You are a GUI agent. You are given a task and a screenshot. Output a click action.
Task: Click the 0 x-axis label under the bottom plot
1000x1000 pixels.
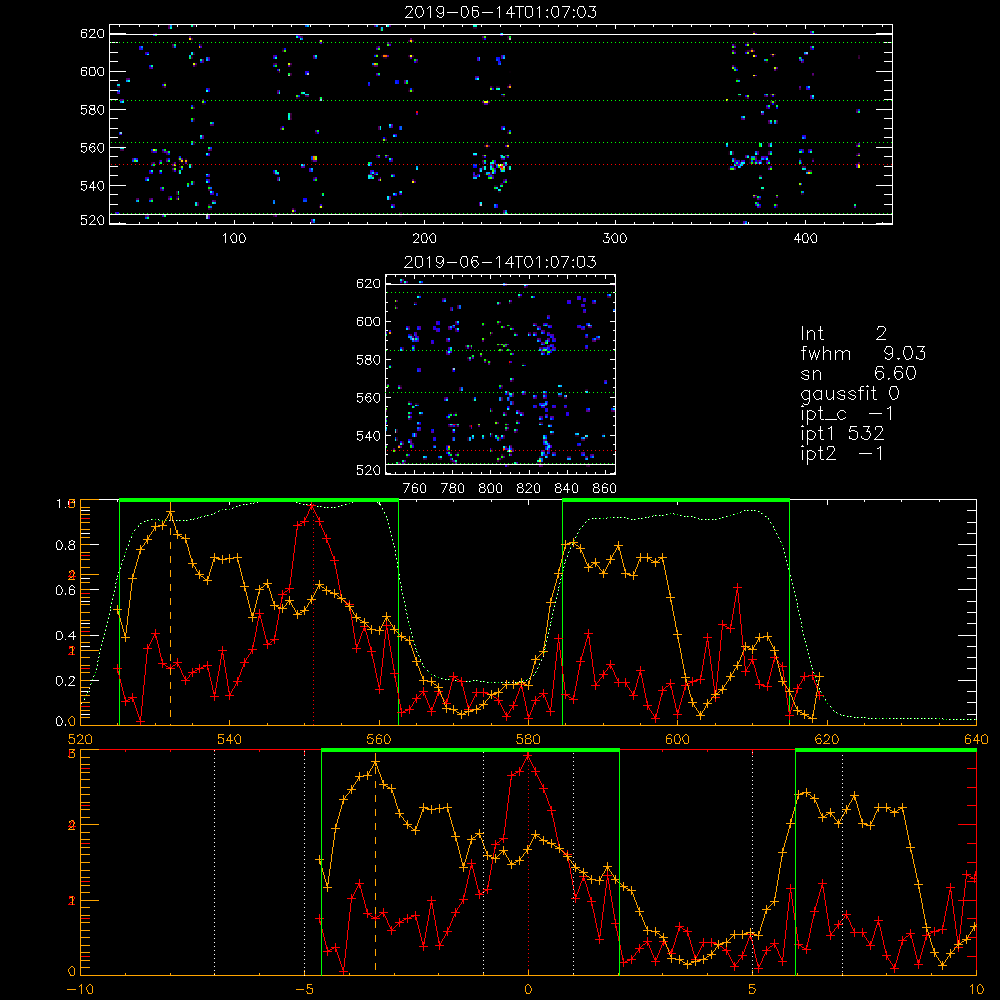(x=528, y=990)
